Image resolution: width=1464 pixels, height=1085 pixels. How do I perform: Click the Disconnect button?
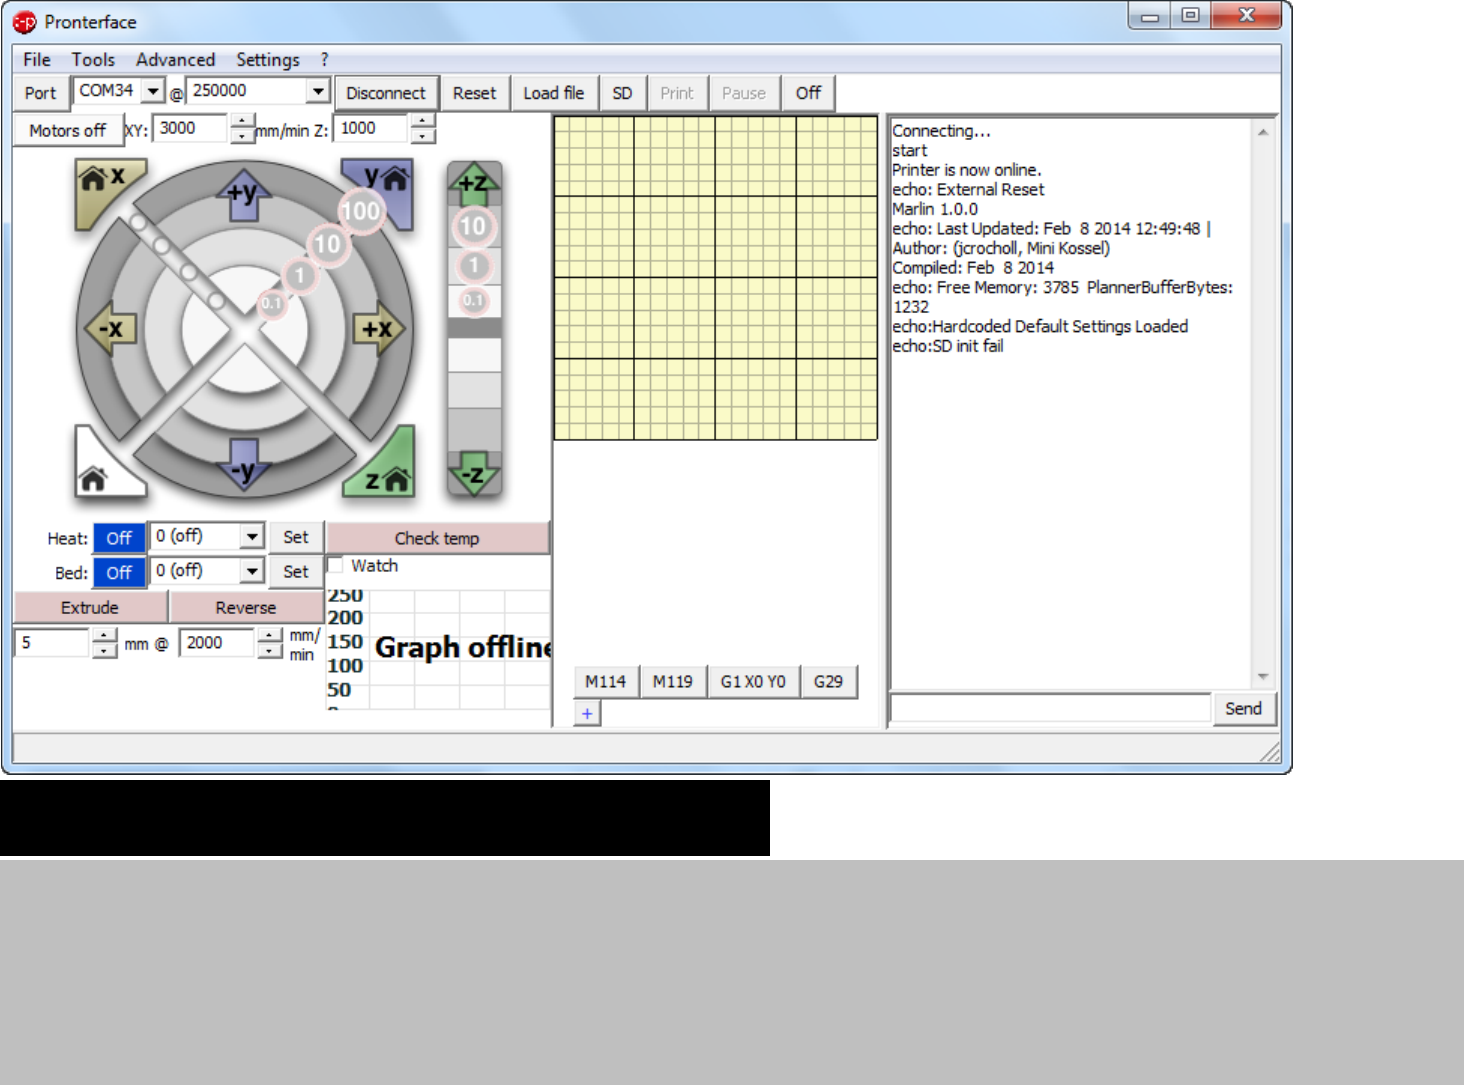[x=385, y=93]
